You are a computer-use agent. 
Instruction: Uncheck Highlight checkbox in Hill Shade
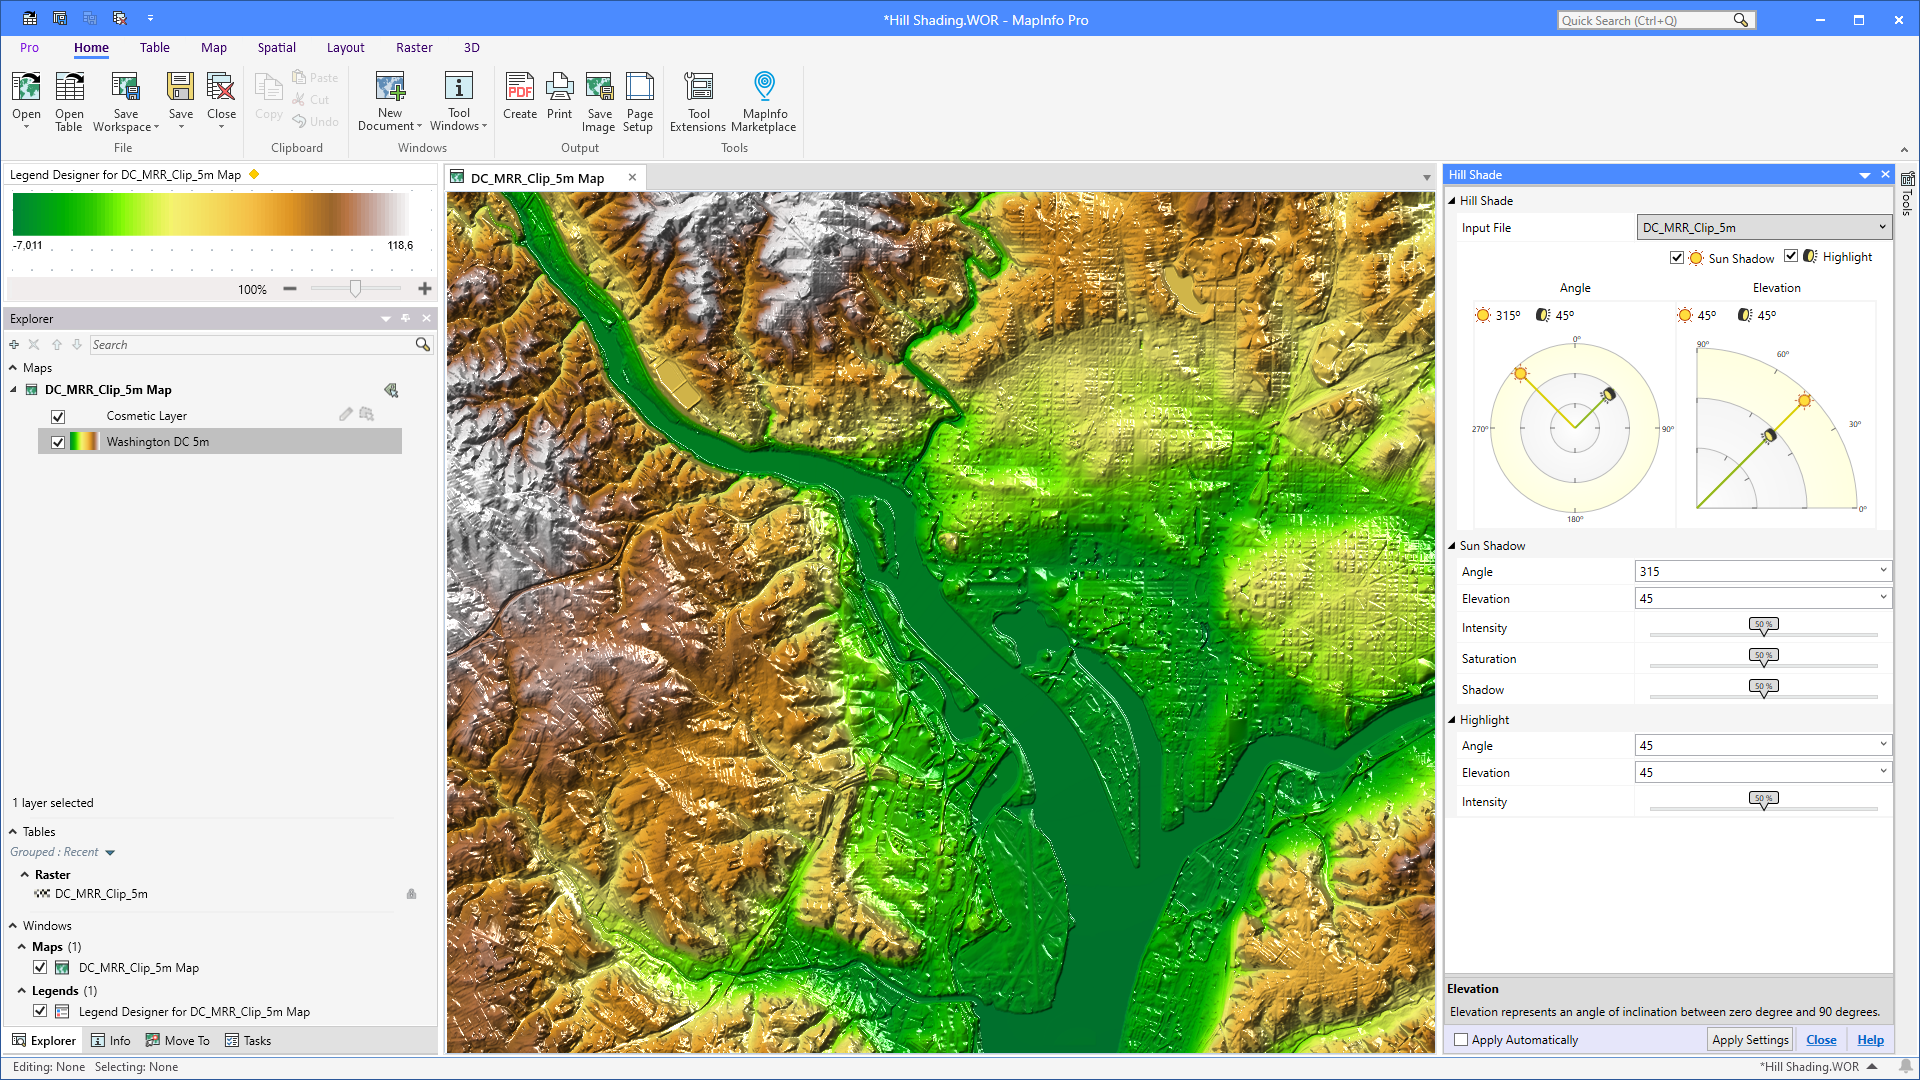(1791, 256)
